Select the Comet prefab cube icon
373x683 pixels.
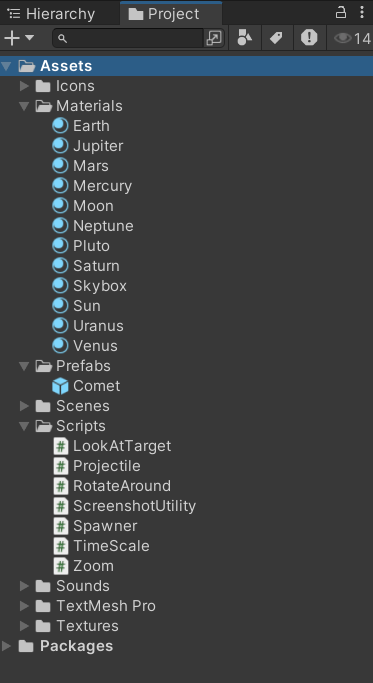(x=60, y=386)
